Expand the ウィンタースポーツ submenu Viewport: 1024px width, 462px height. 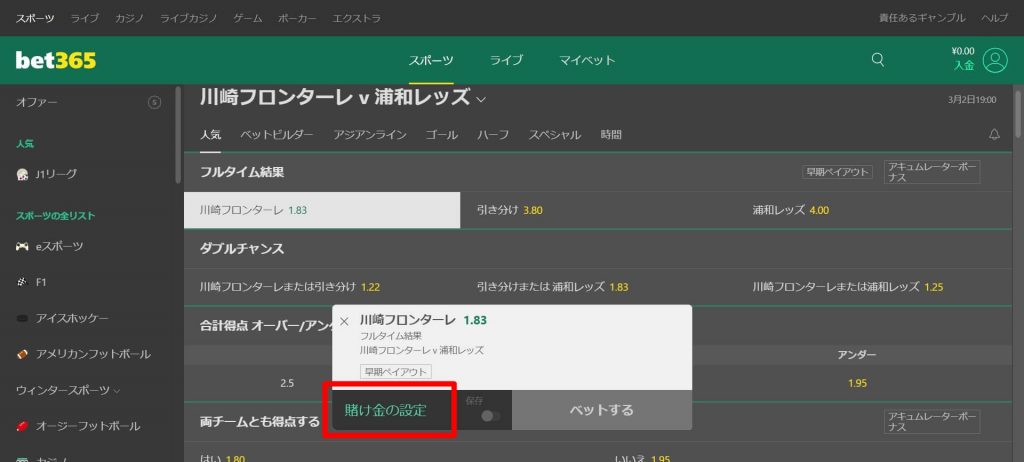pos(68,390)
